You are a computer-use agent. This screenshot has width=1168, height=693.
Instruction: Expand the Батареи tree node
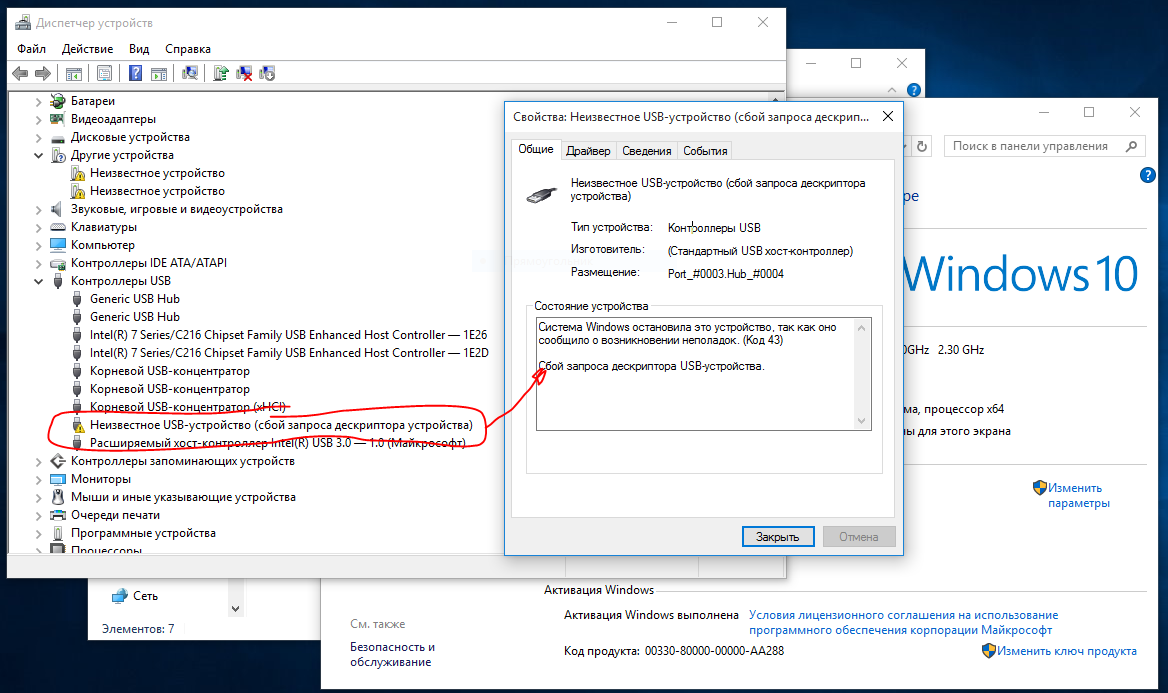pos(39,101)
